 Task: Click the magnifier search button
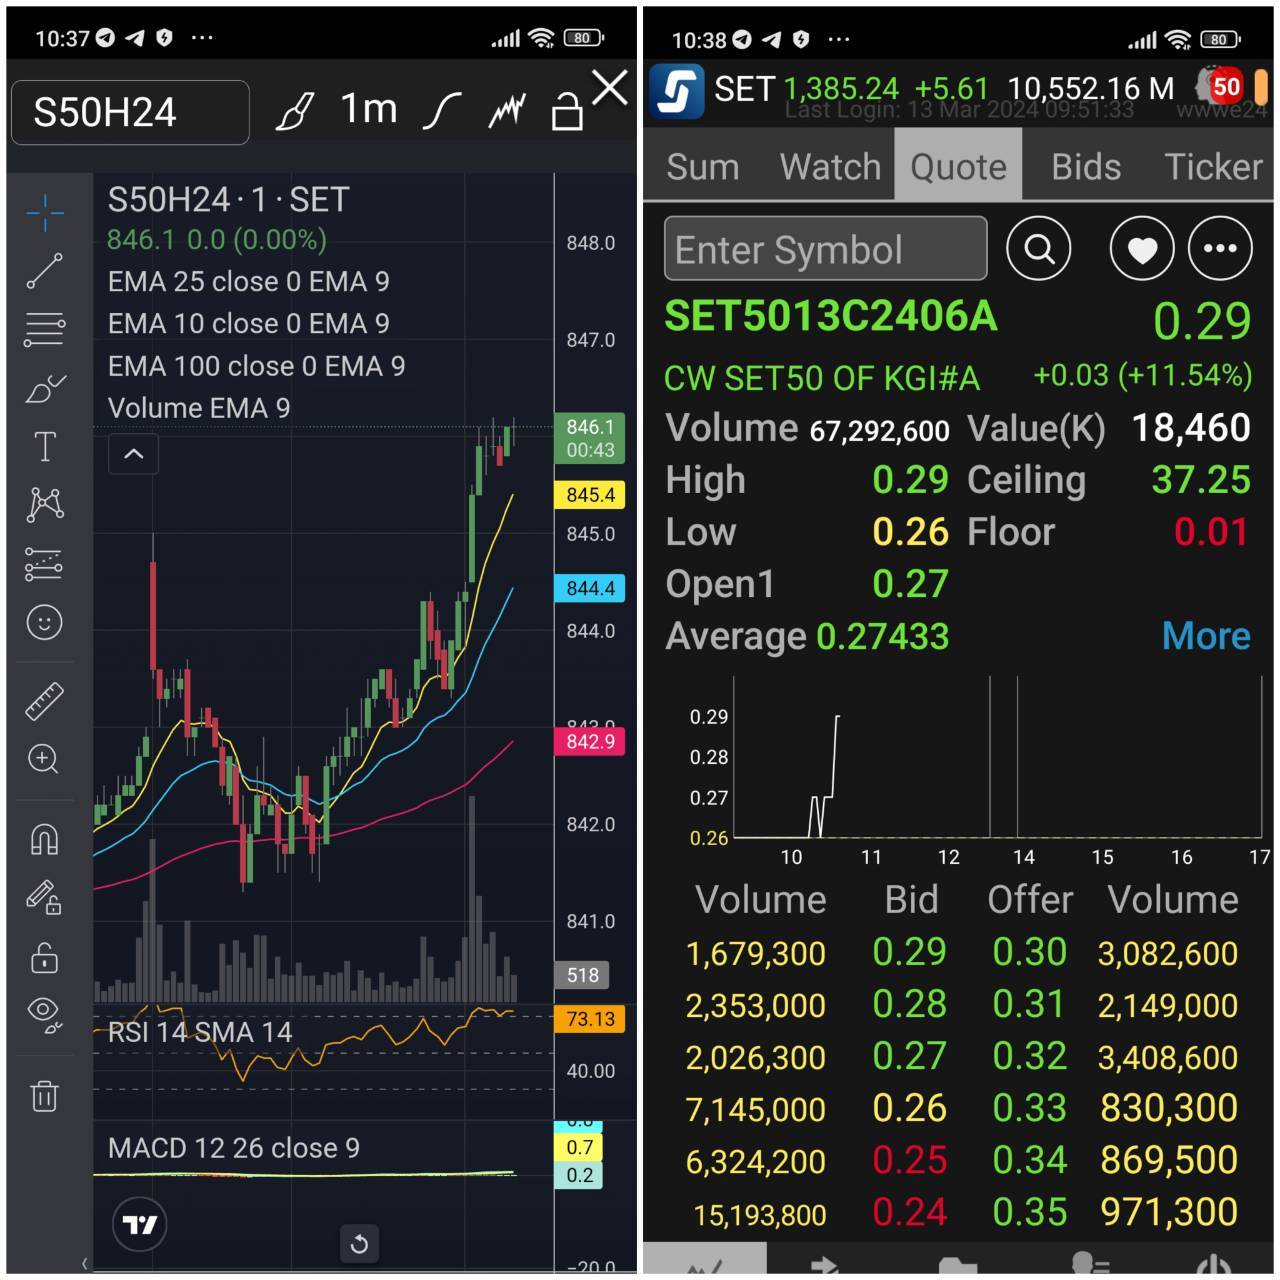click(1039, 248)
